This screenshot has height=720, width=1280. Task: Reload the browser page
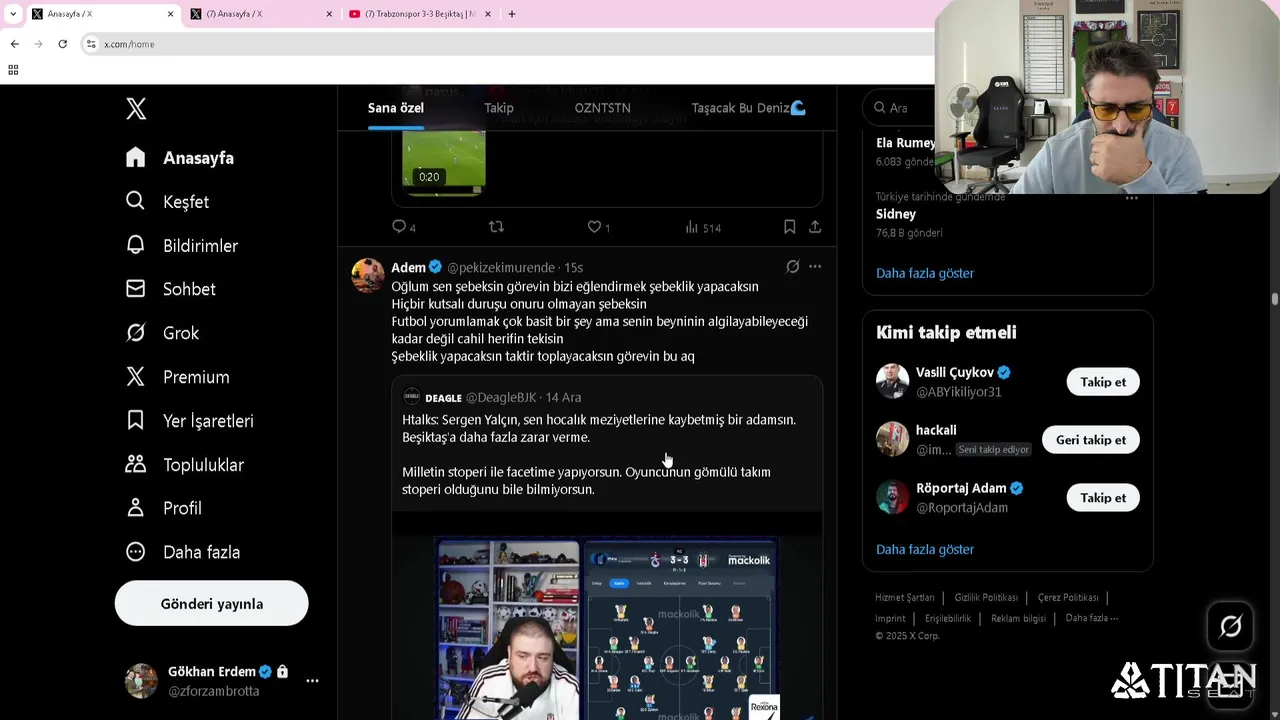point(62,44)
